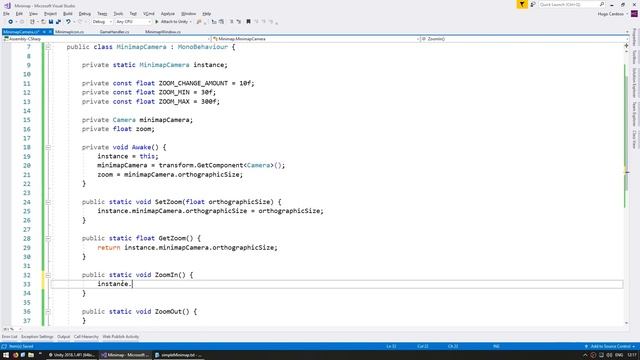The width and height of the screenshot is (640, 360).
Task: Switch to the GameHandler.cs tab
Action: [x=114, y=31]
